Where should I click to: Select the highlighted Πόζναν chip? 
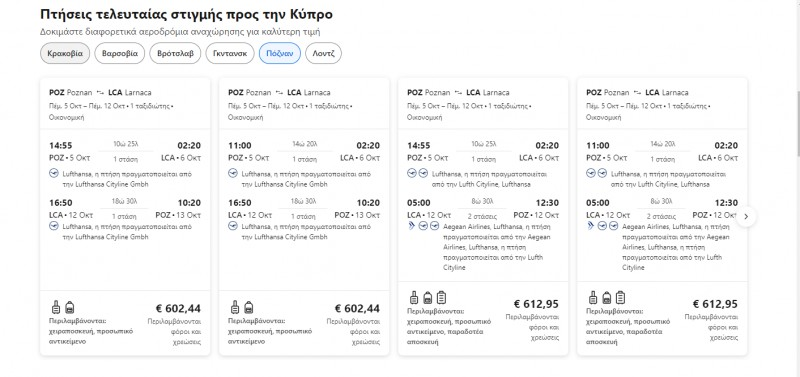click(x=280, y=53)
